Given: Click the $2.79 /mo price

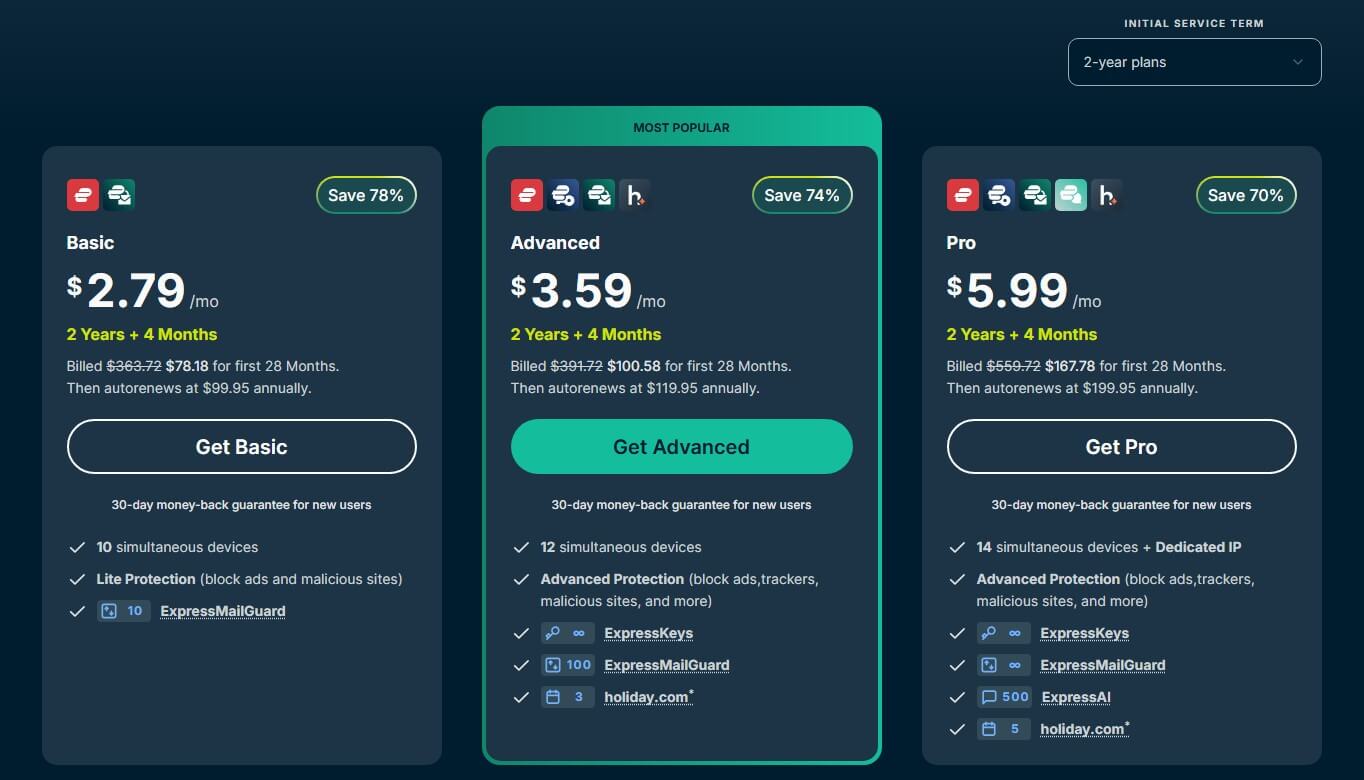Looking at the screenshot, I should pyautogui.click(x=143, y=291).
